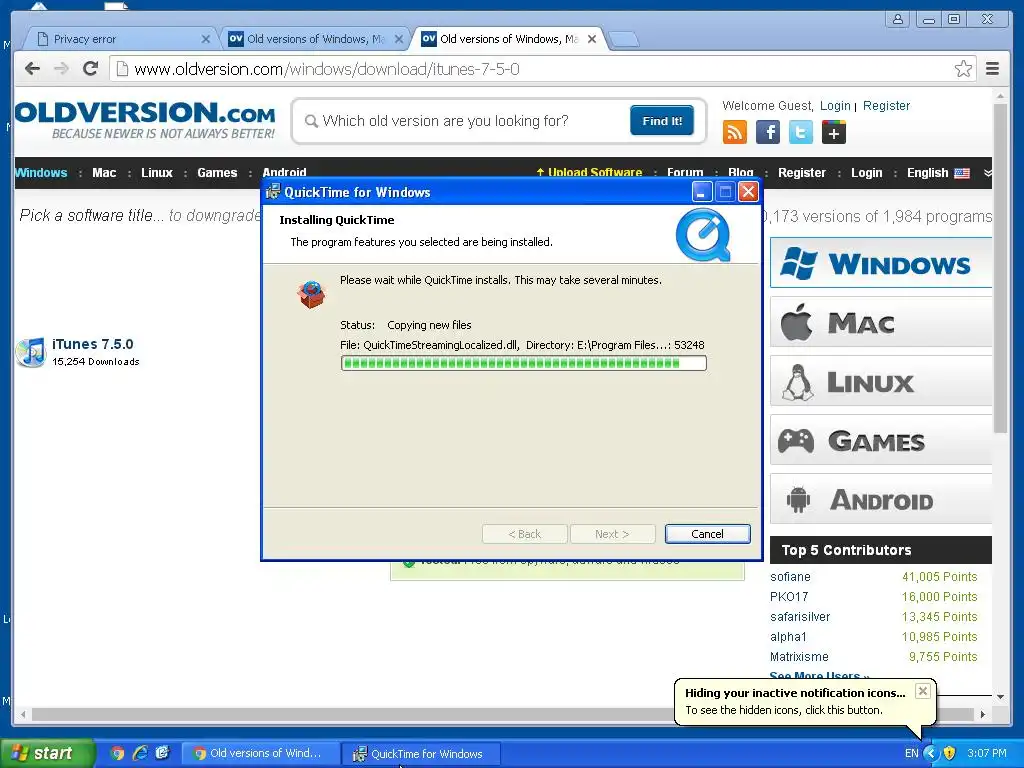
Task: Click the black plus share icon
Action: [834, 133]
